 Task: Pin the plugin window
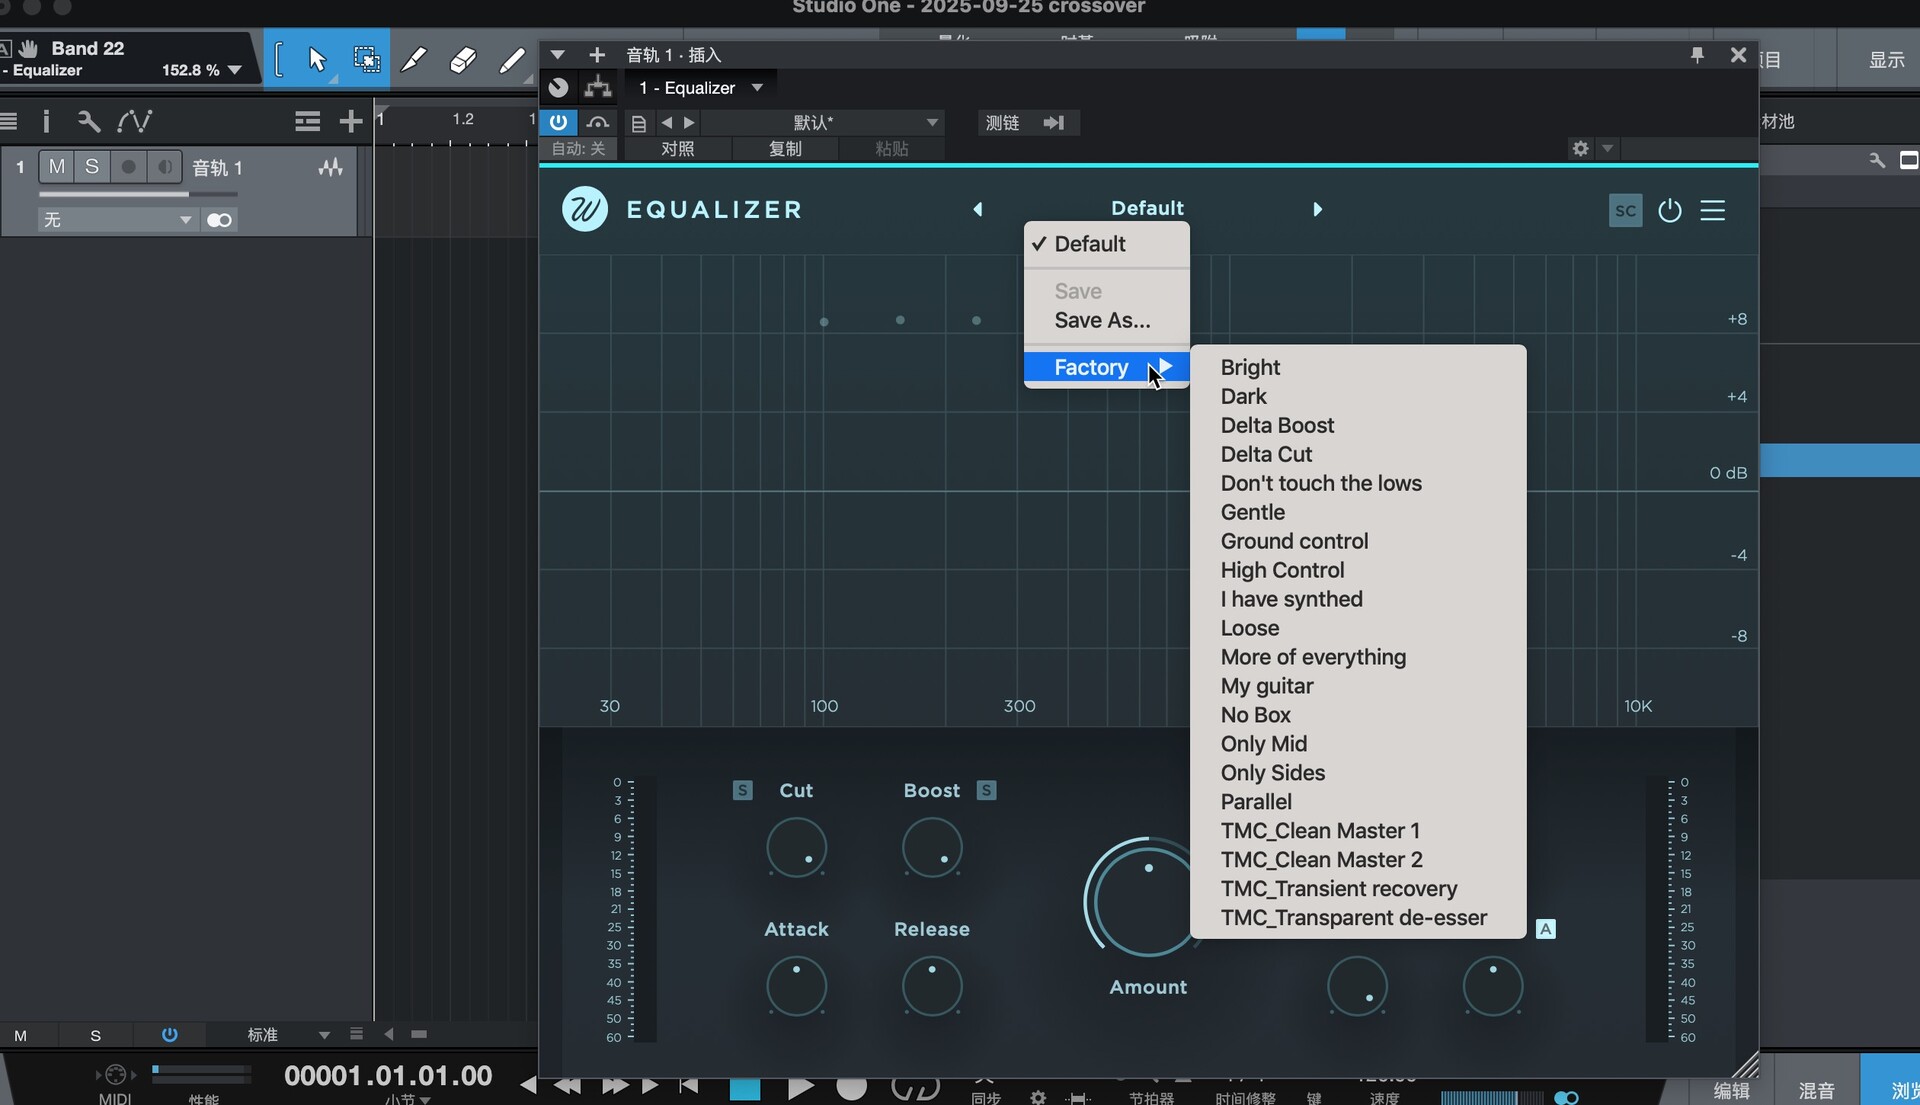click(x=1697, y=55)
